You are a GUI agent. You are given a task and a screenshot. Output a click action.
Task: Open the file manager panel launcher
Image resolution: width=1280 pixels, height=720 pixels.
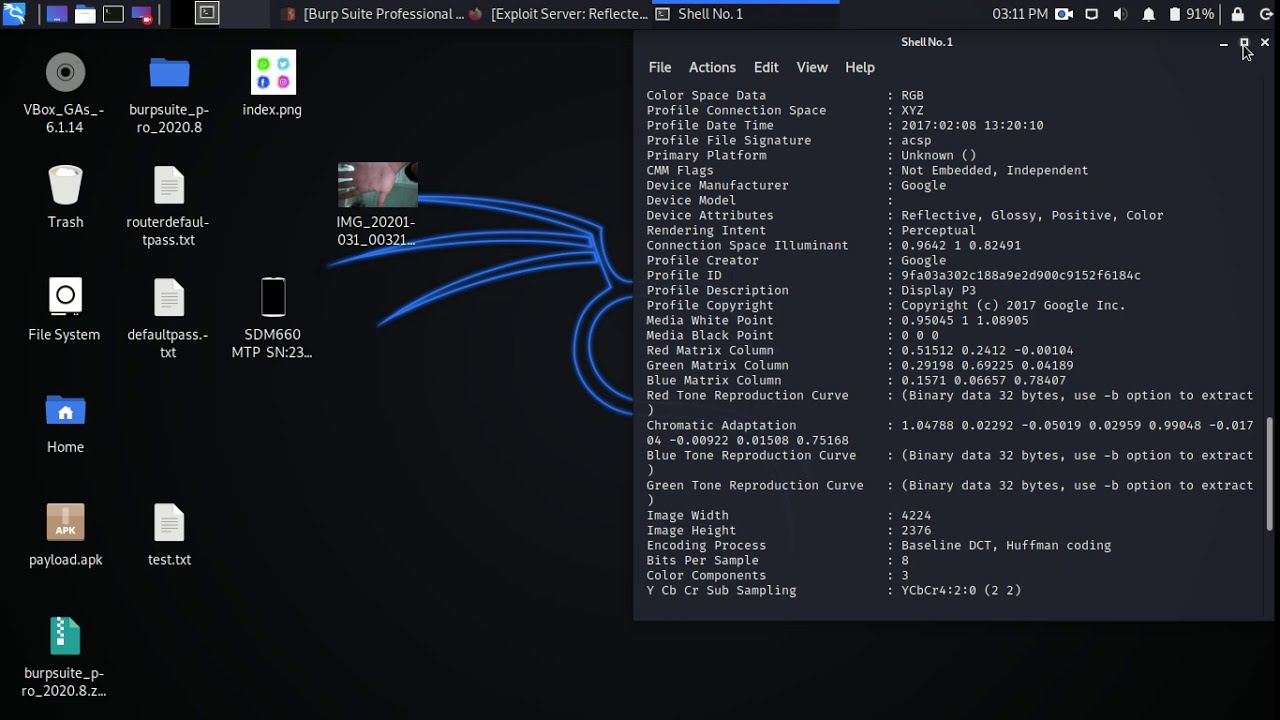click(85, 14)
